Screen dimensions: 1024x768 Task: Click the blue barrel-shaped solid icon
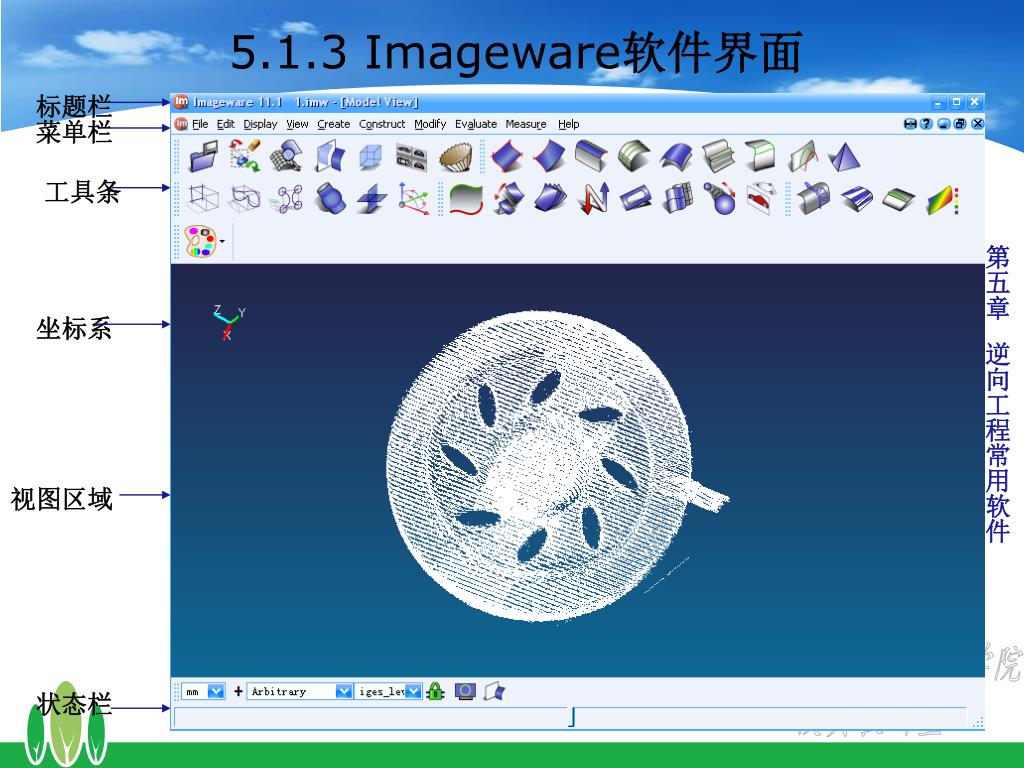tap(329, 198)
